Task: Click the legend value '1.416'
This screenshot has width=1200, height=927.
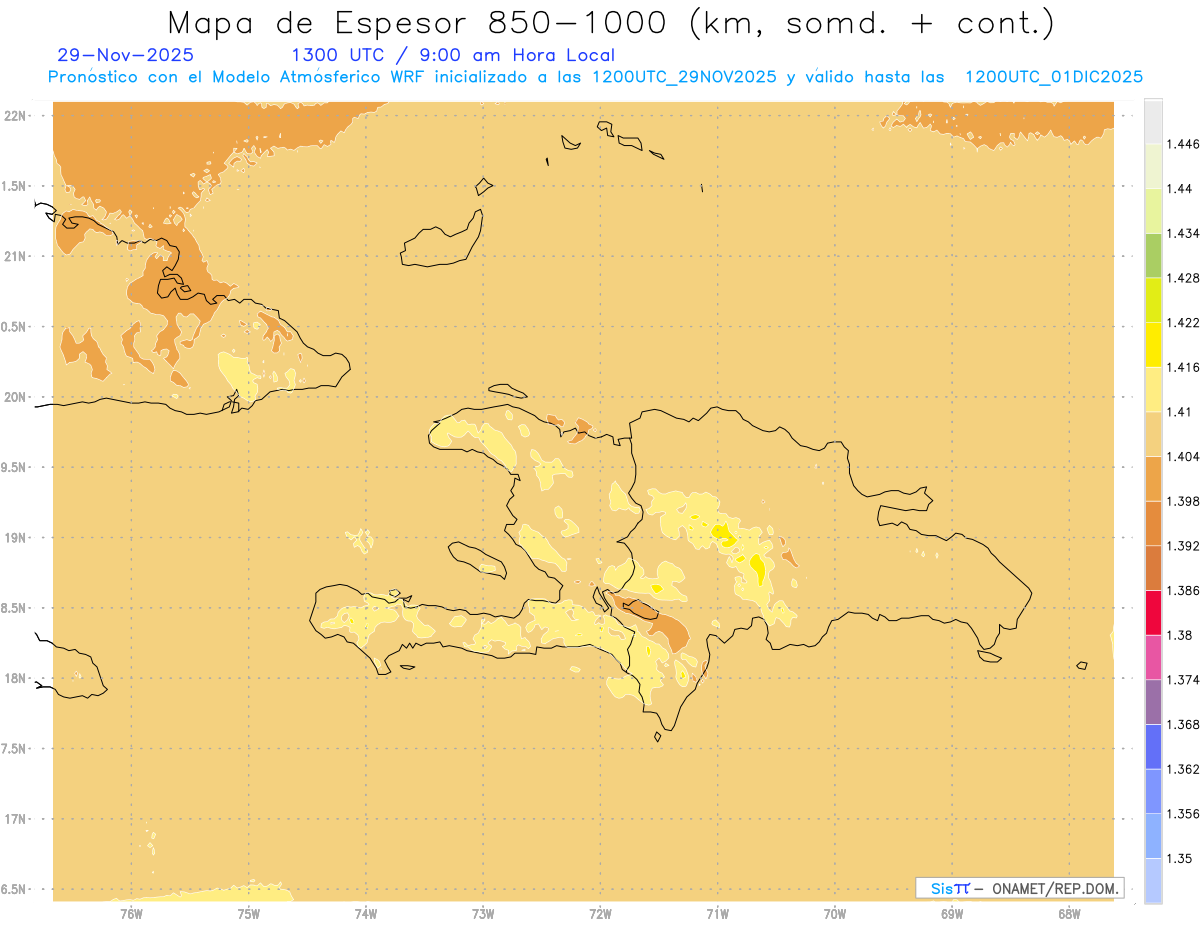Action: (x=1183, y=367)
